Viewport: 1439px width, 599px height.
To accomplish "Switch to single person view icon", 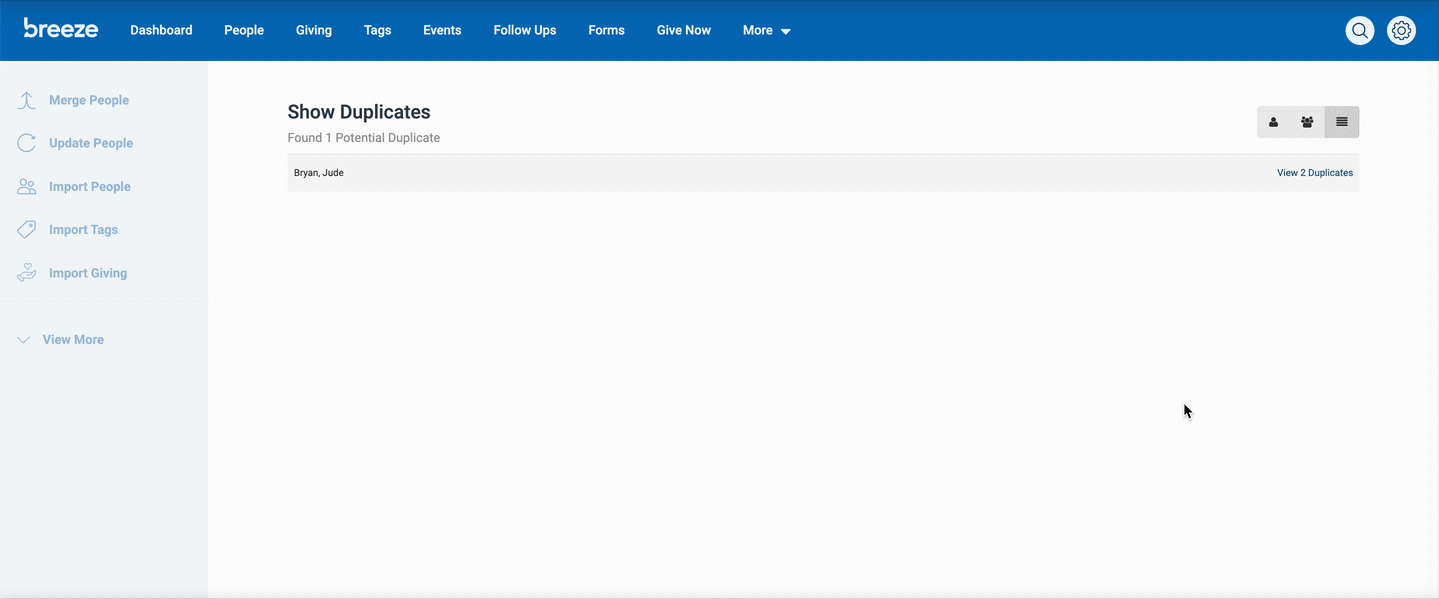I will 1274,122.
